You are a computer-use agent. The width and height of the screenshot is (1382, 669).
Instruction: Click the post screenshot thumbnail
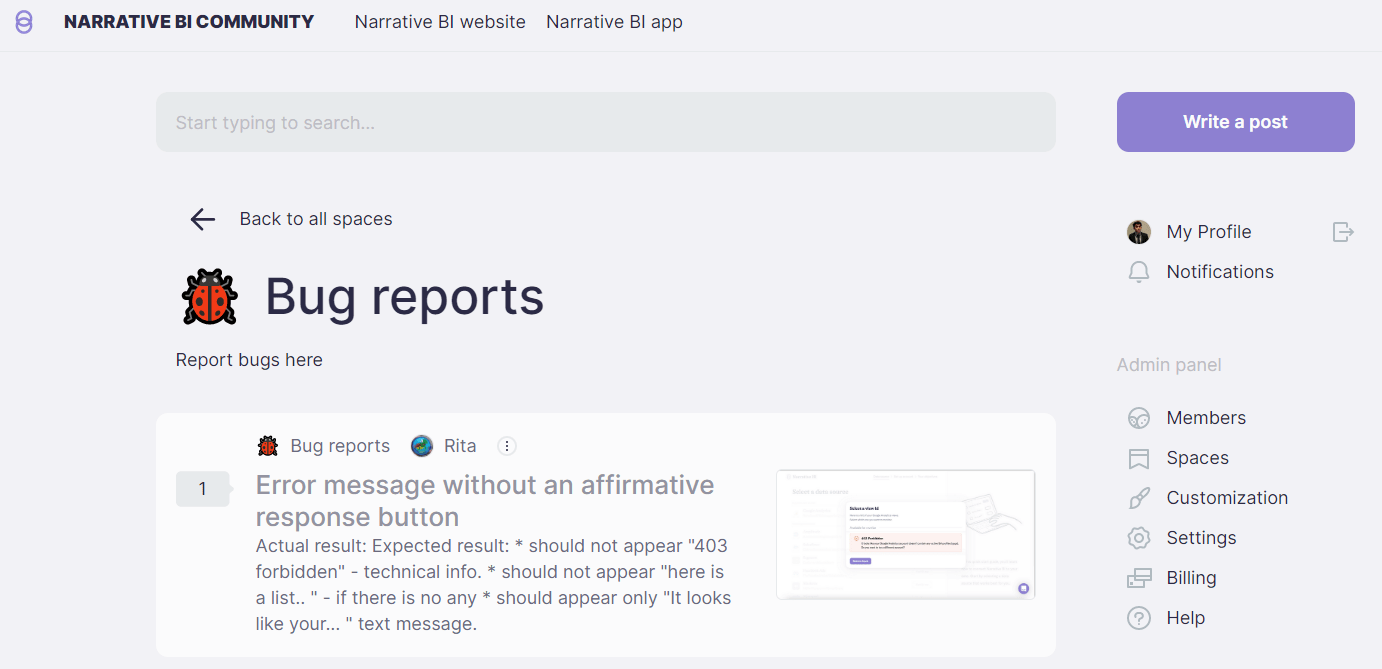click(x=906, y=534)
